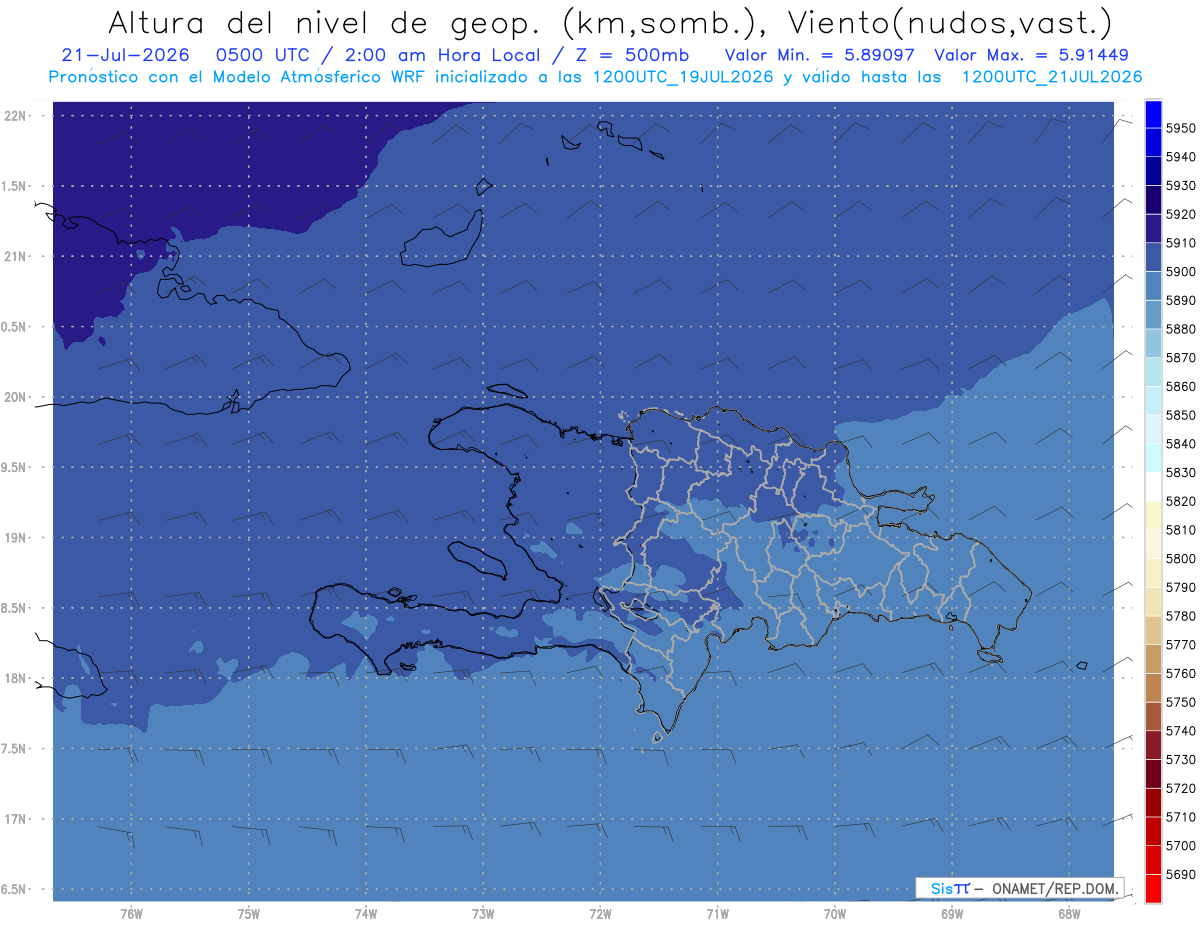The image size is (1200, 927).
Task: Click the 5790 colorbar label
Action: pyautogui.click(x=1180, y=587)
